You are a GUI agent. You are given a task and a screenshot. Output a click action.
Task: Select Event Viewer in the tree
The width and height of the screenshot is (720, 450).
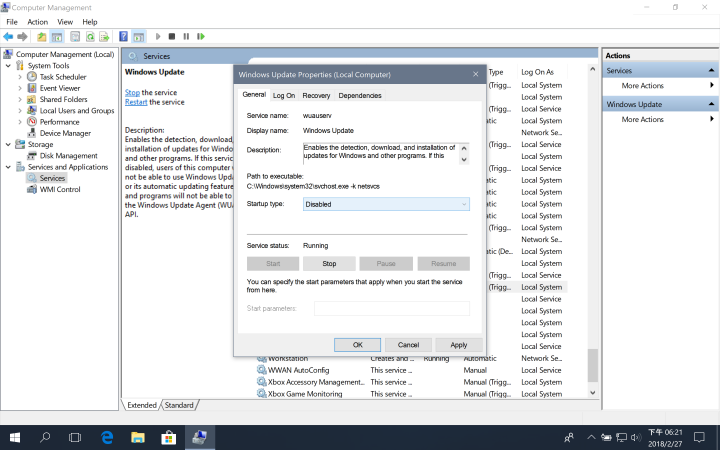60,88
